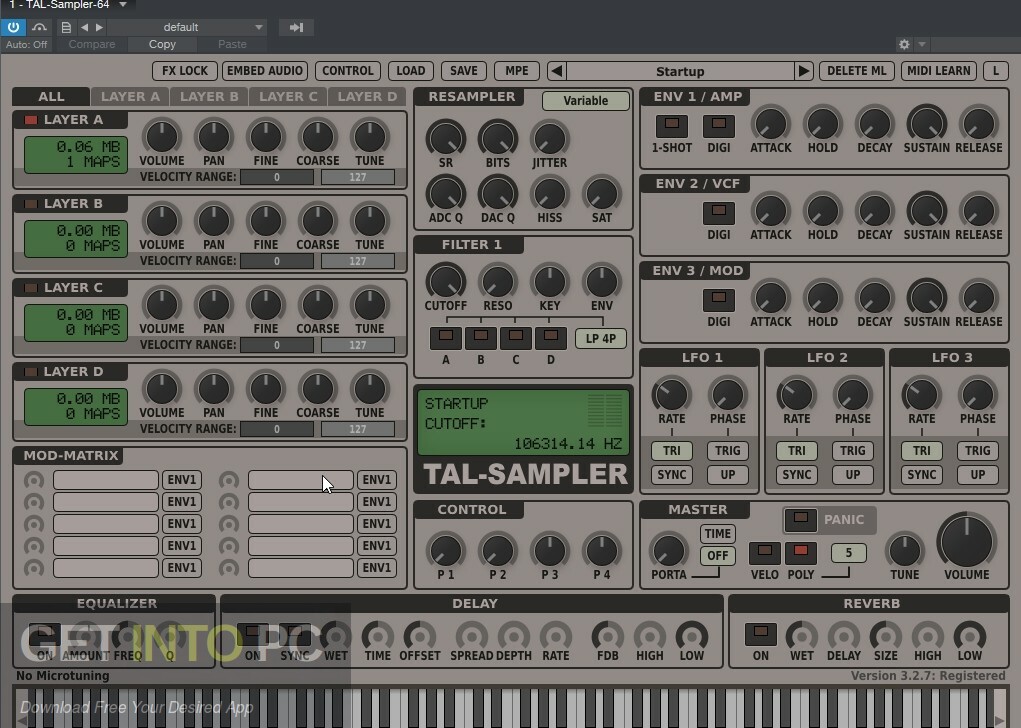This screenshot has width=1021, height=728.
Task: Click the automation curve icon beside power
Action: 40,27
